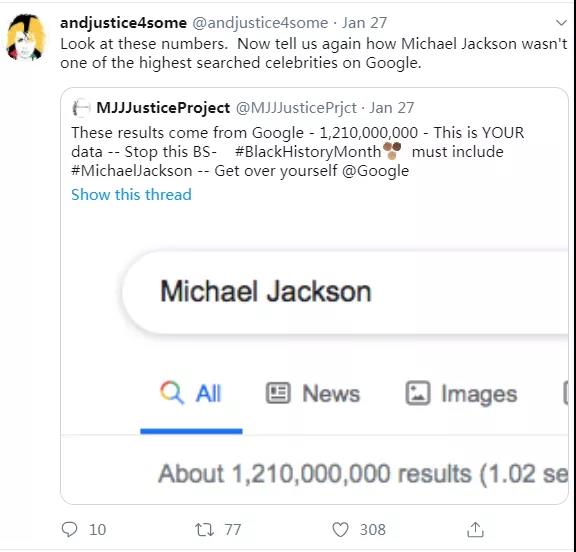Open the andjustice4some profile avatar
The height and width of the screenshot is (552, 576).
coord(25,37)
